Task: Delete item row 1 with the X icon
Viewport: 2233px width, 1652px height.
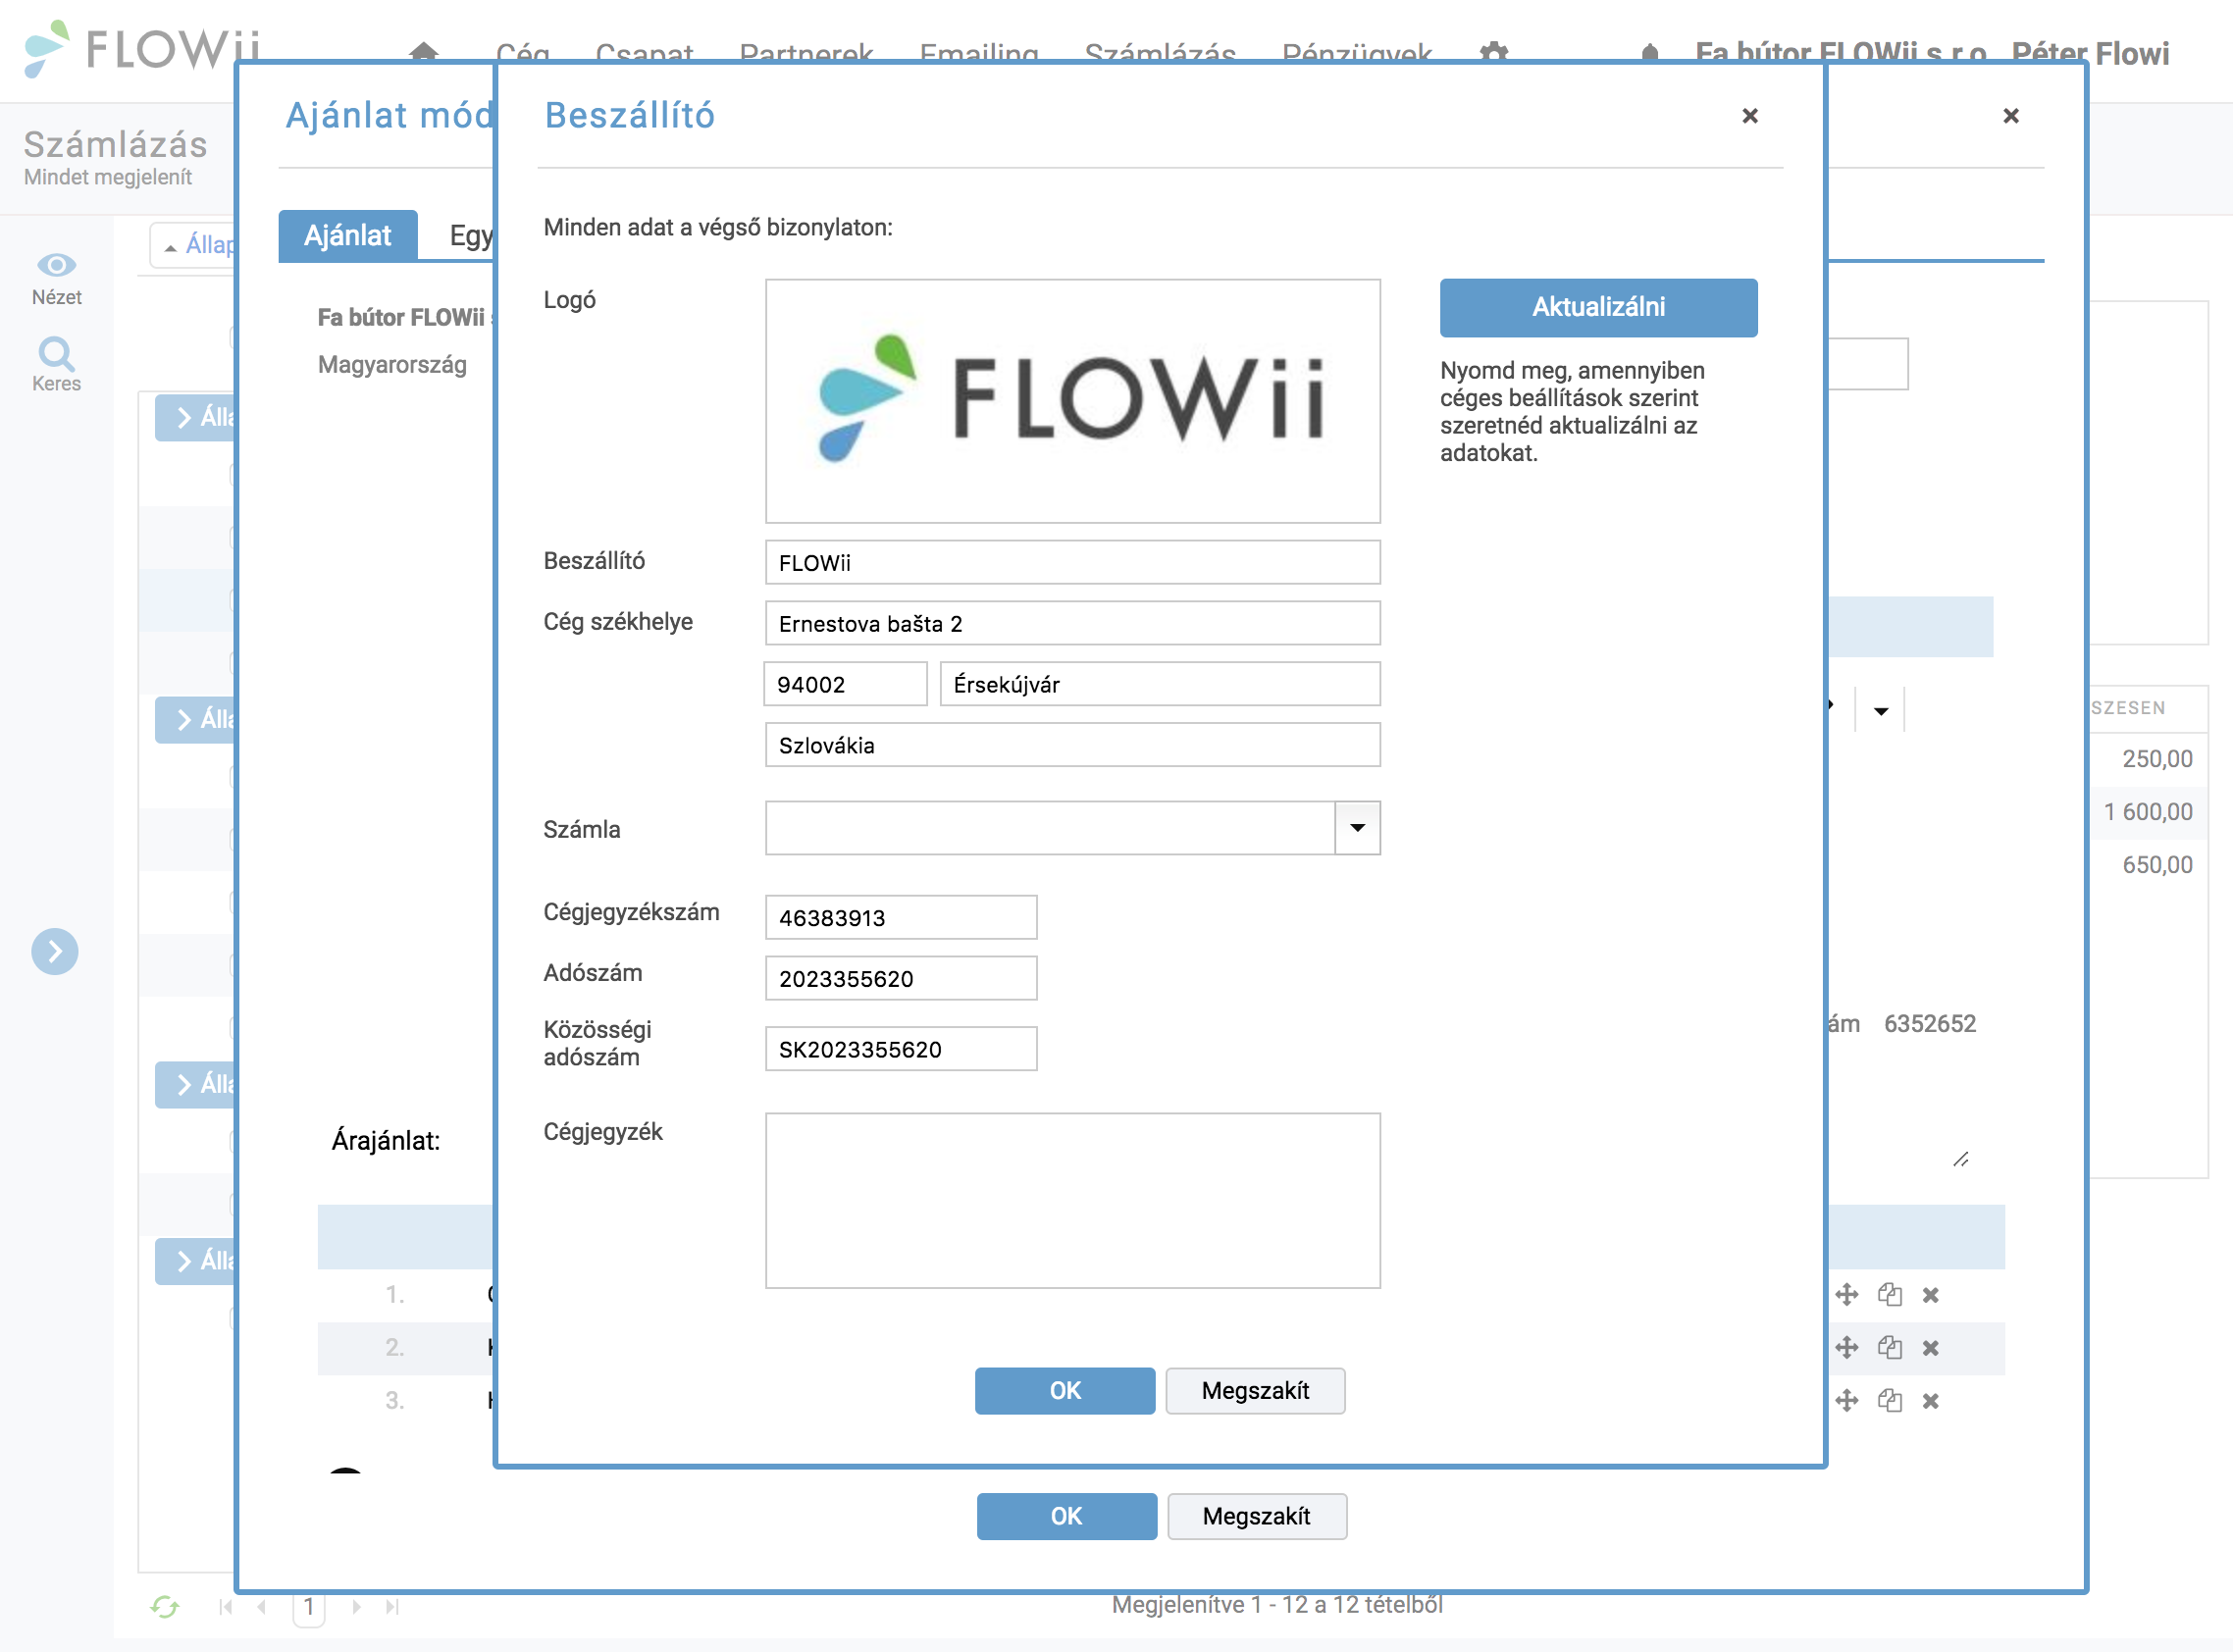Action: click(1930, 1296)
